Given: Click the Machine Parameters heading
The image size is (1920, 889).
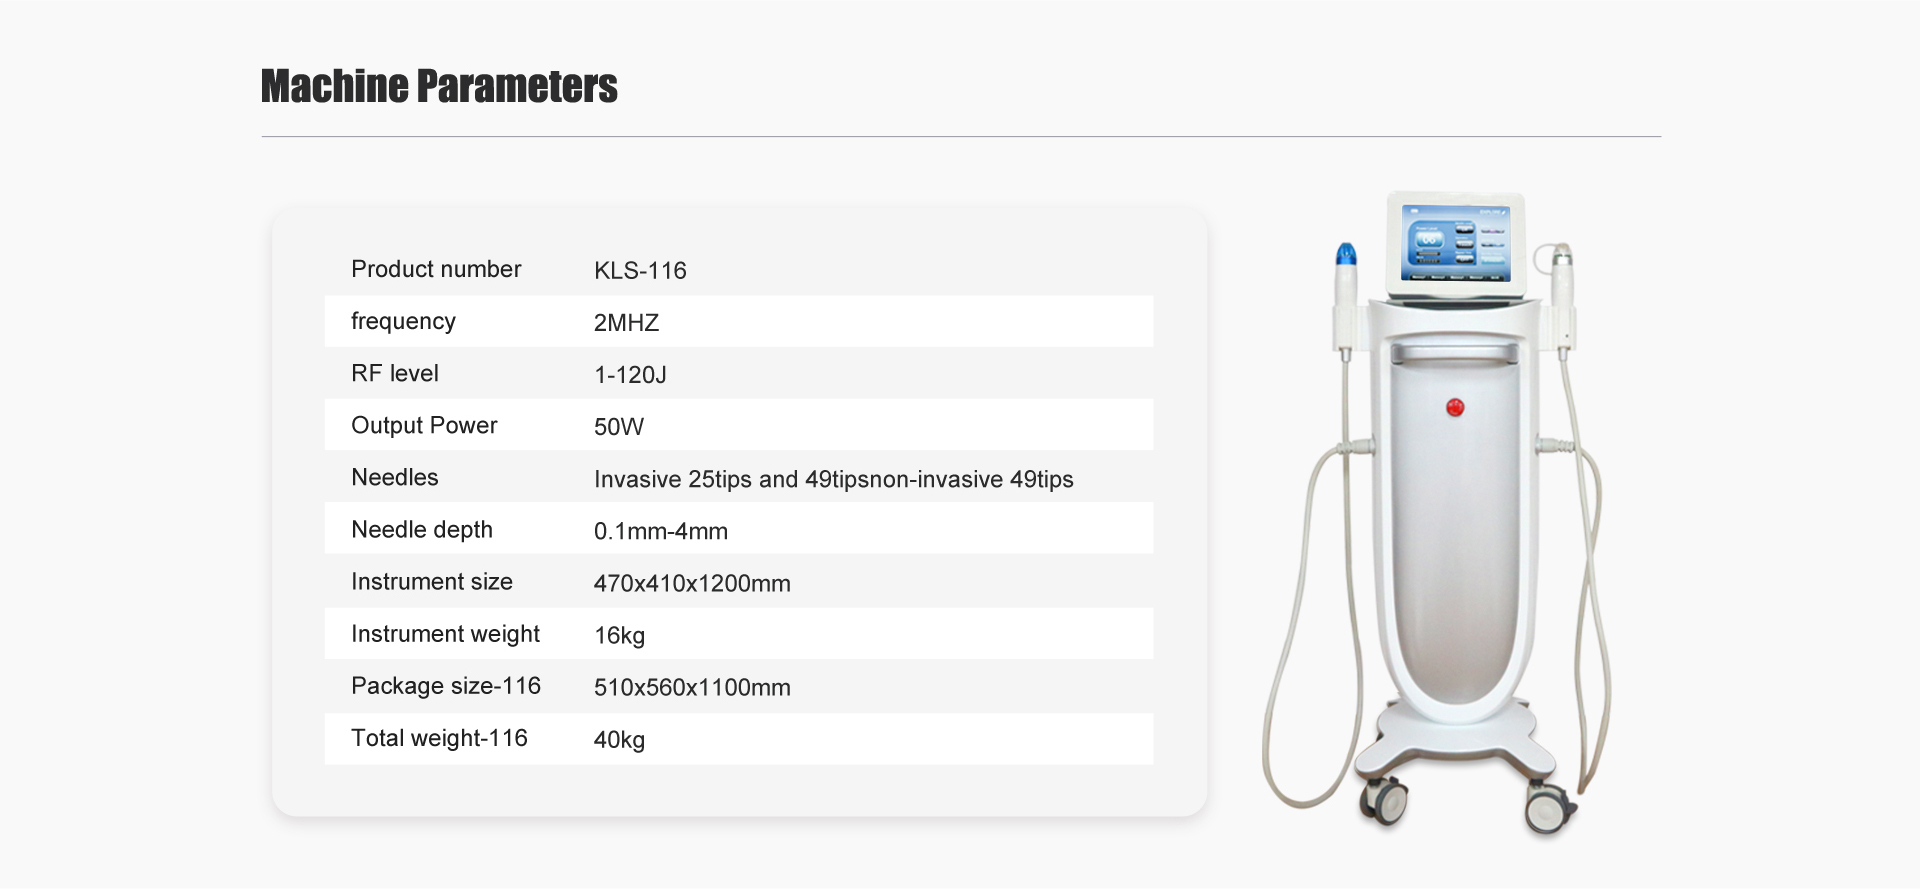Looking at the screenshot, I should 439,87.
